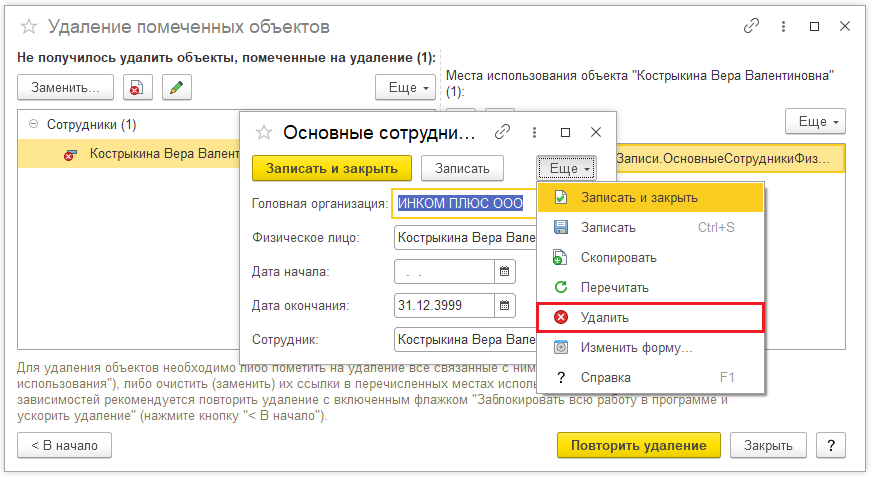
Task: Open calendar for Дата начала
Action: coord(505,272)
